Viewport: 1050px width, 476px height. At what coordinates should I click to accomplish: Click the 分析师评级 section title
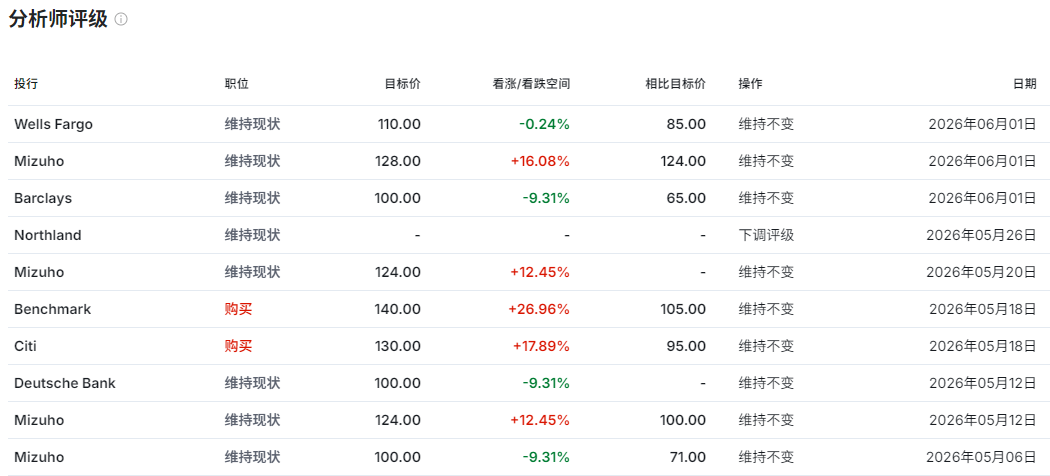coord(58,19)
